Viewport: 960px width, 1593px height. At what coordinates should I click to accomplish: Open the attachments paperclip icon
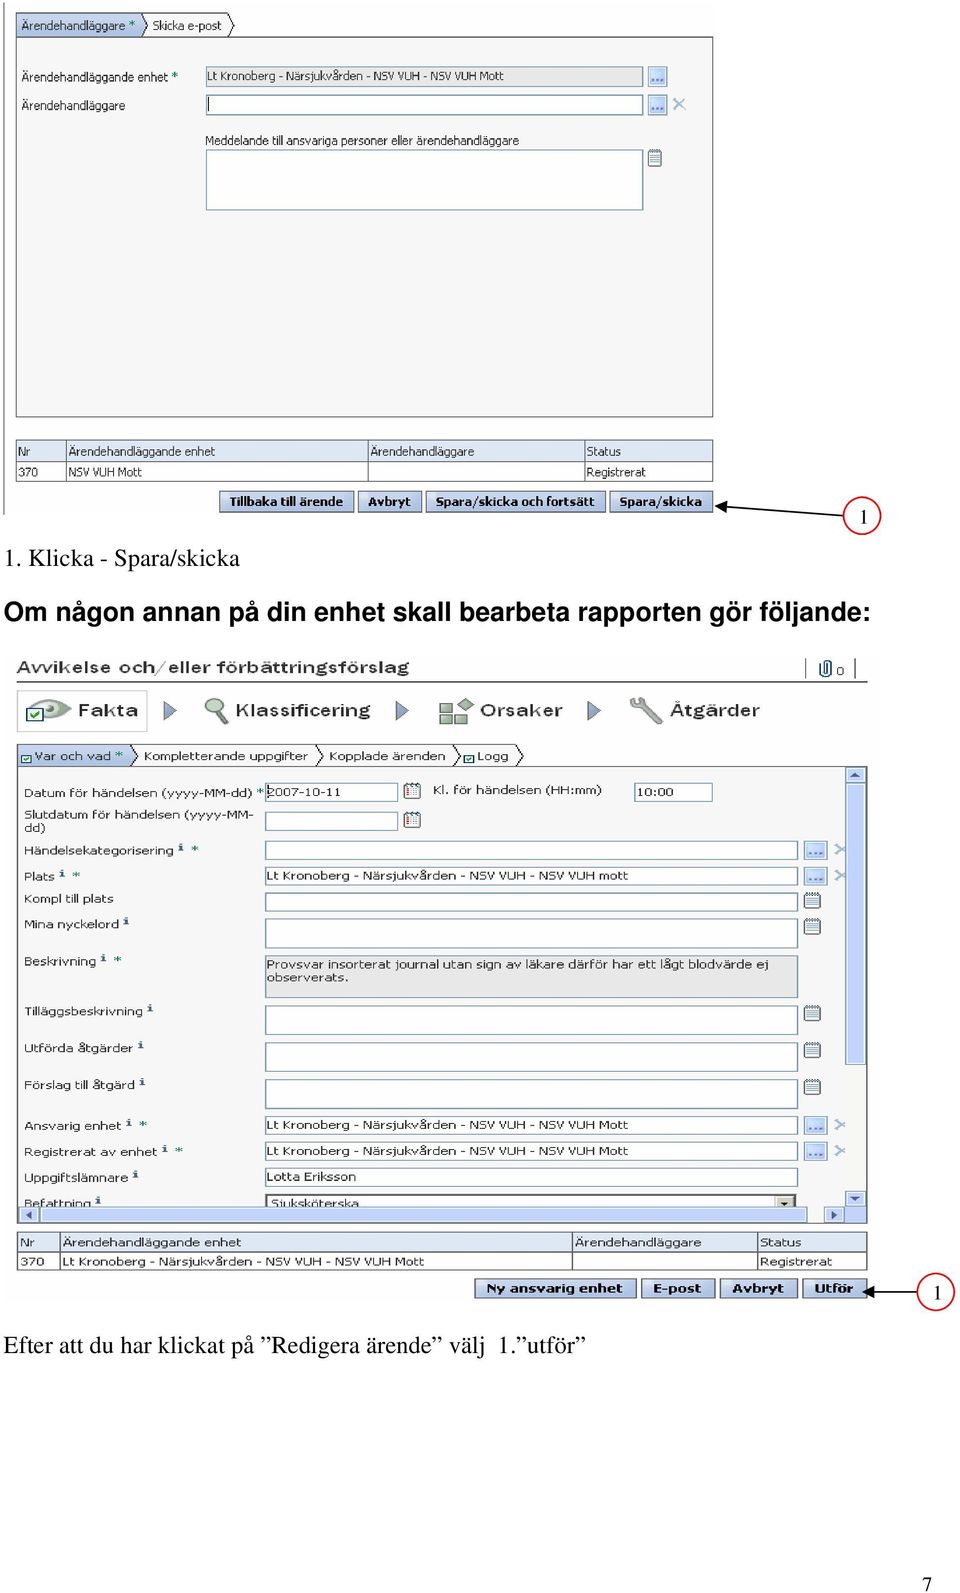(x=826, y=669)
